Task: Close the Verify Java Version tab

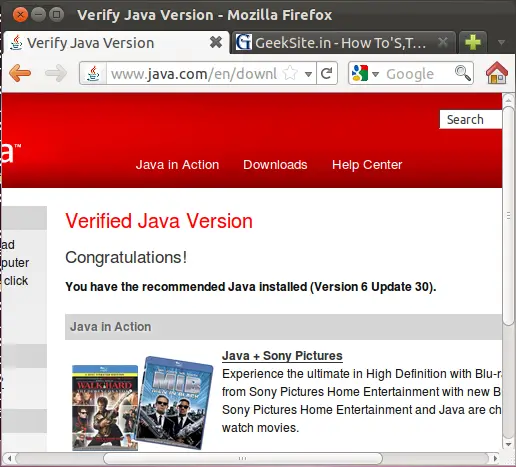Action: [x=216, y=42]
